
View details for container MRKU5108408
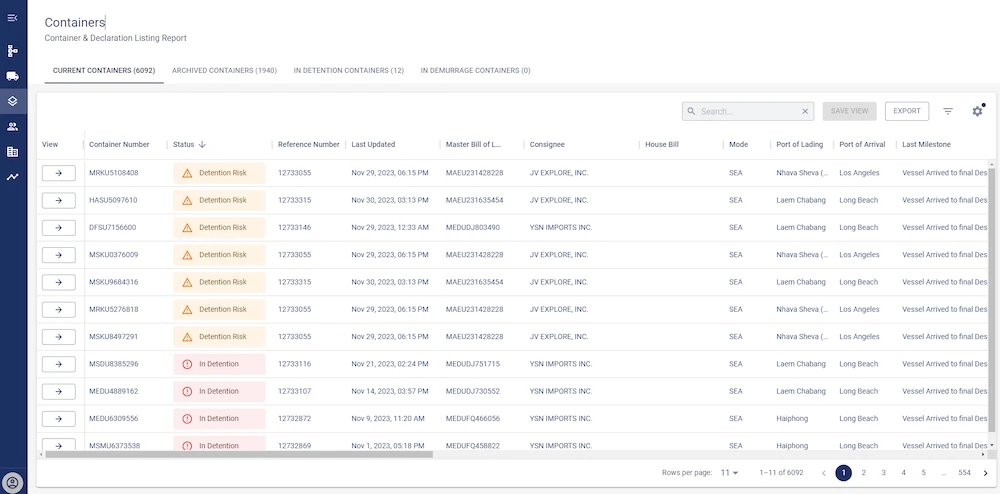coord(59,173)
